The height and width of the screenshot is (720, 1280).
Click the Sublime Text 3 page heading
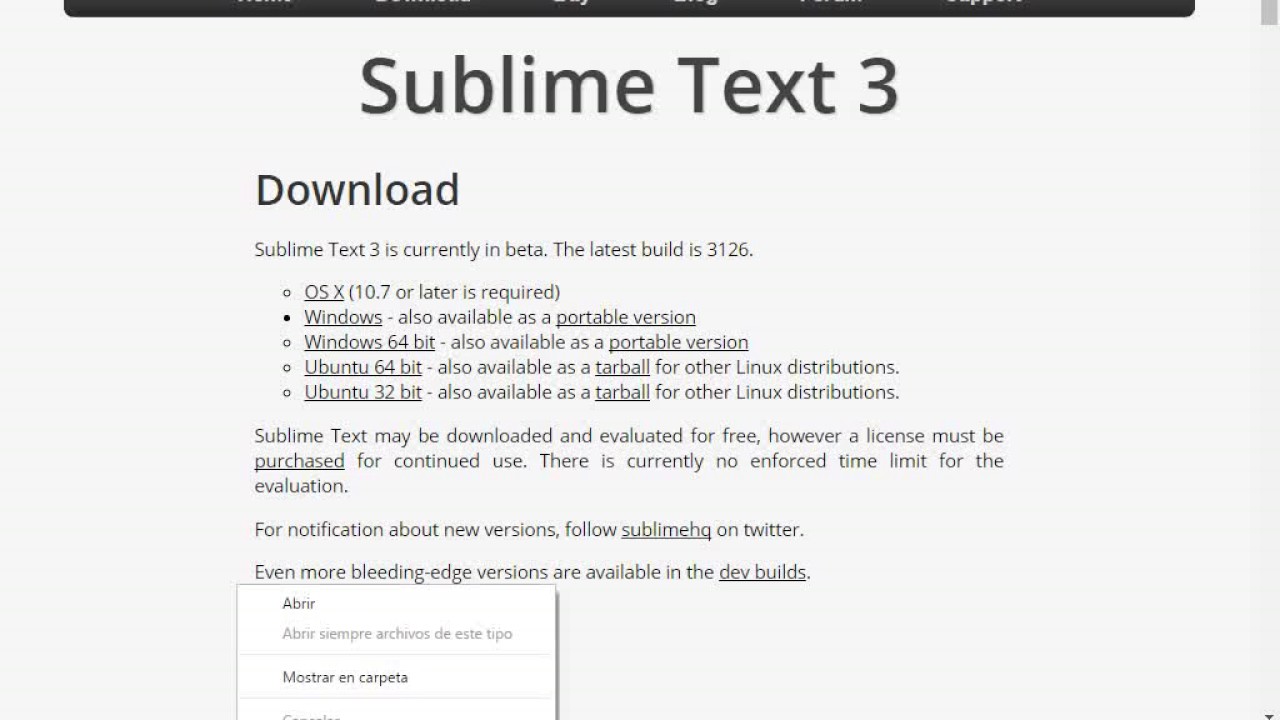629,86
